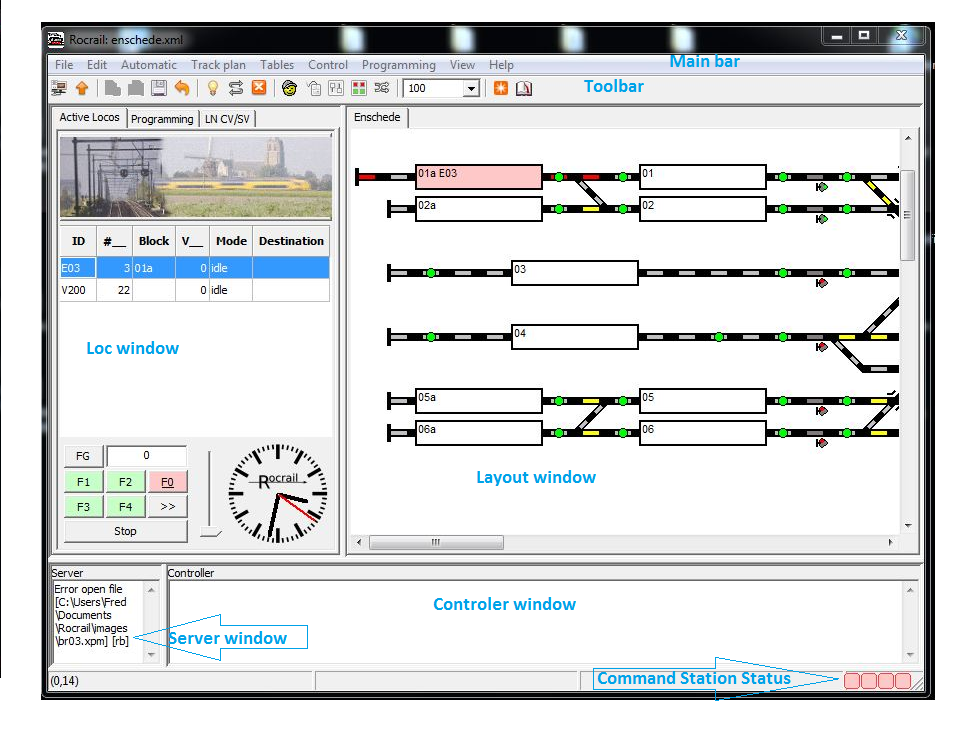This screenshot has height=729, width=966.
Task: Toggle the F4 function button
Action: 125,506
